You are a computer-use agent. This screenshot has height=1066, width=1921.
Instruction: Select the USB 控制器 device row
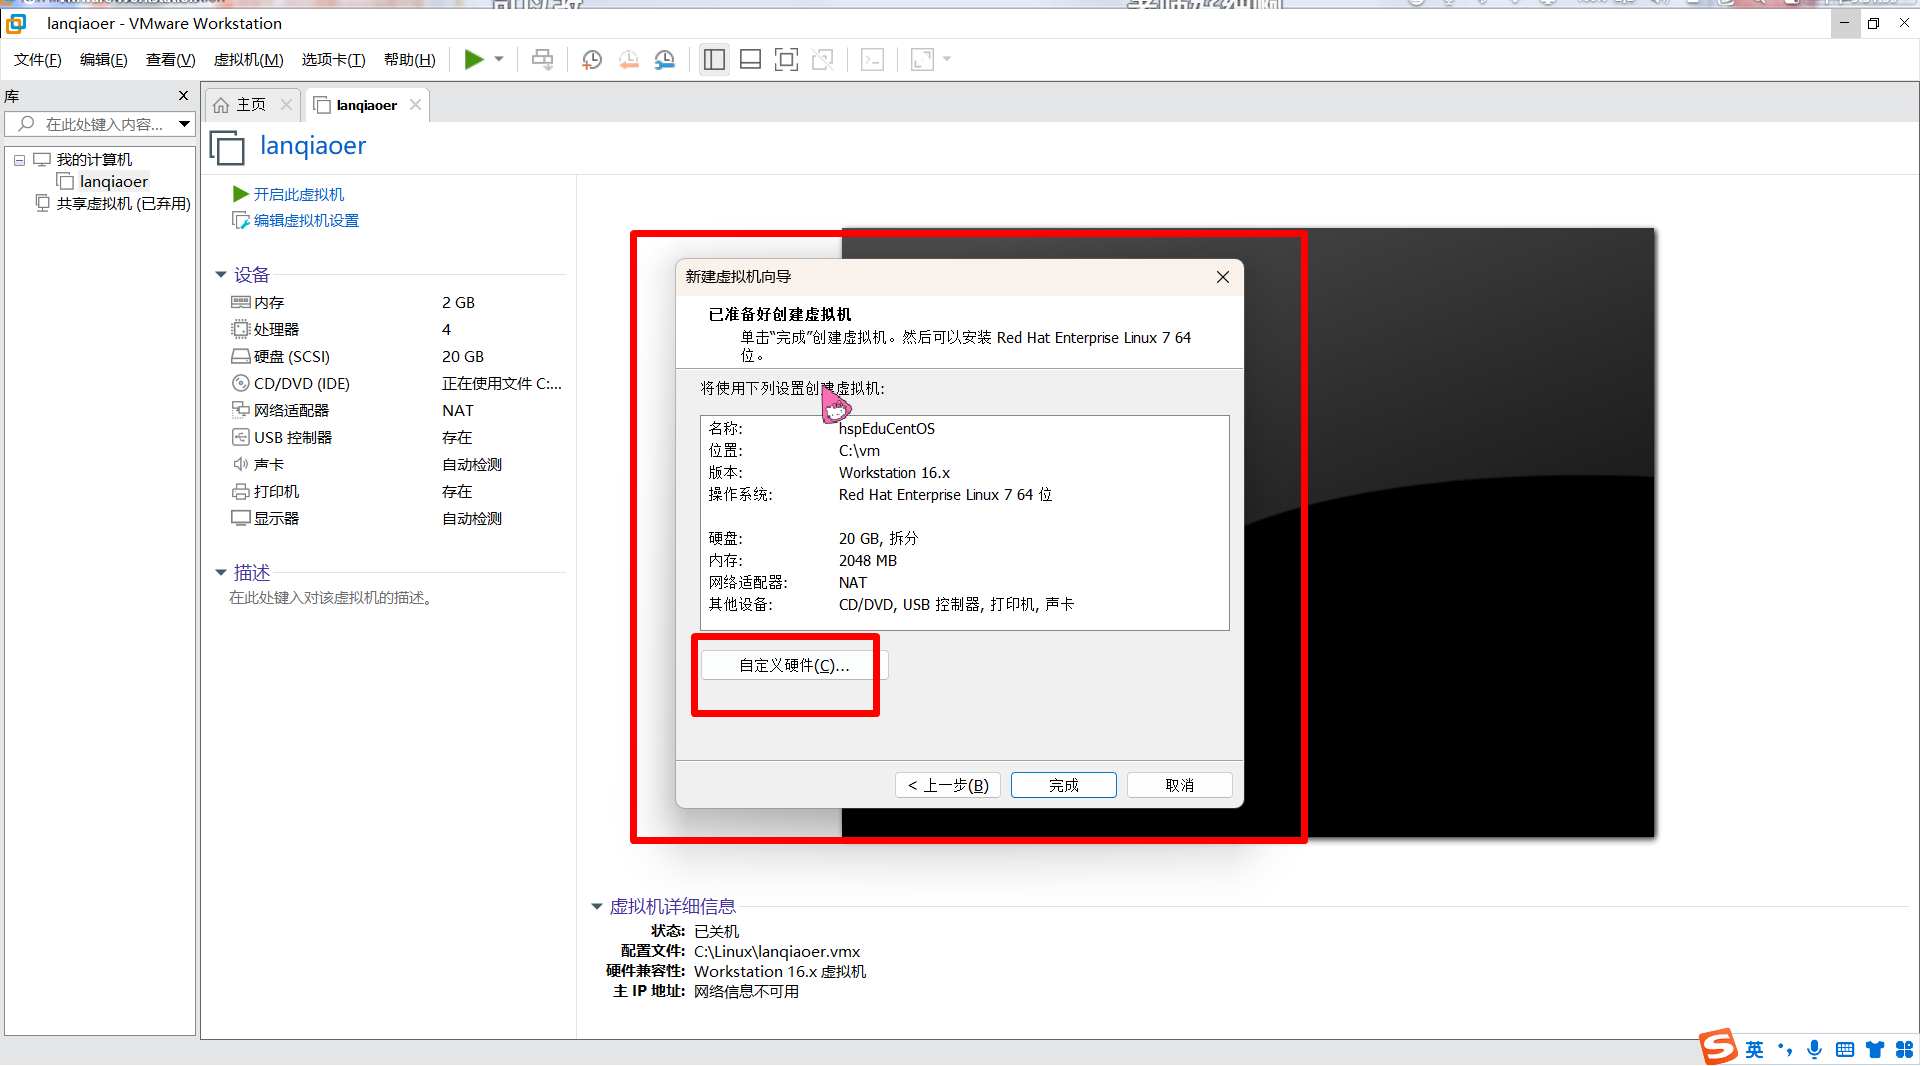pyautogui.click(x=397, y=438)
